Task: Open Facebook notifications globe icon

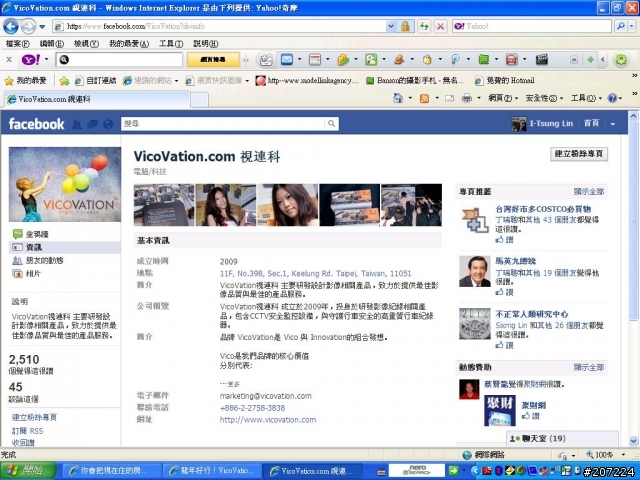Action: [x=108, y=124]
